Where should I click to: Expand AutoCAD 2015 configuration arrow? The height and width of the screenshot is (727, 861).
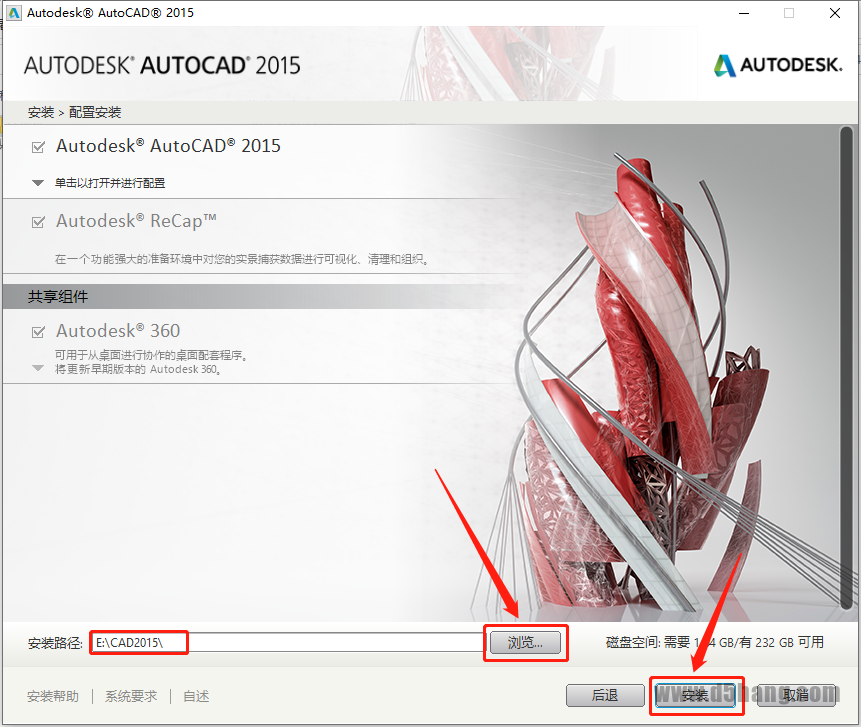(x=38, y=183)
